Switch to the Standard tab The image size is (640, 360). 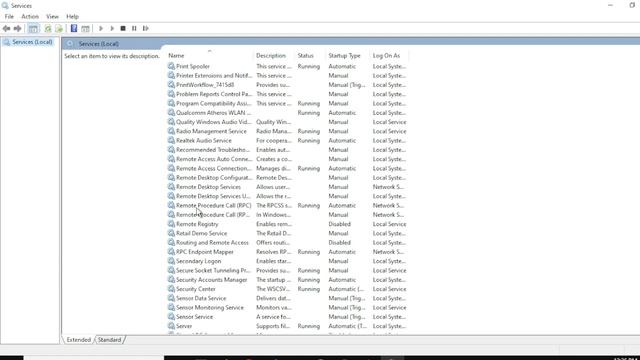(109, 340)
